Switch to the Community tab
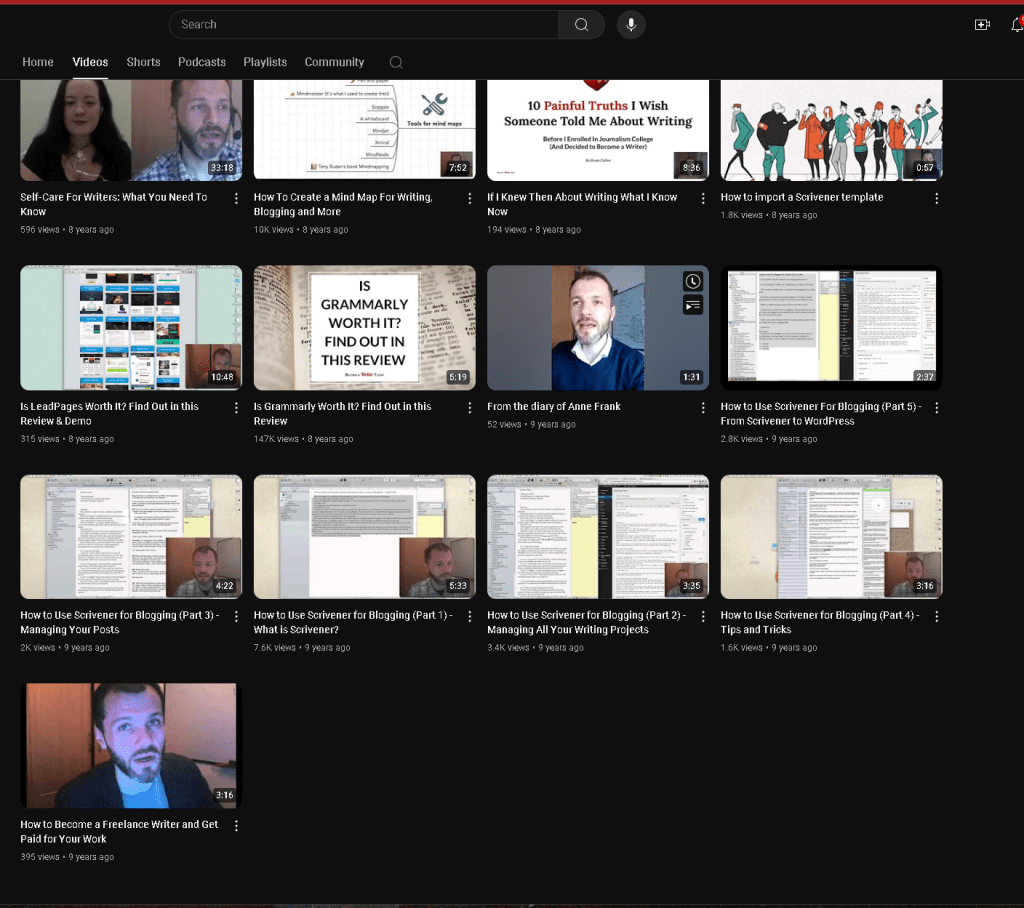 pos(334,62)
